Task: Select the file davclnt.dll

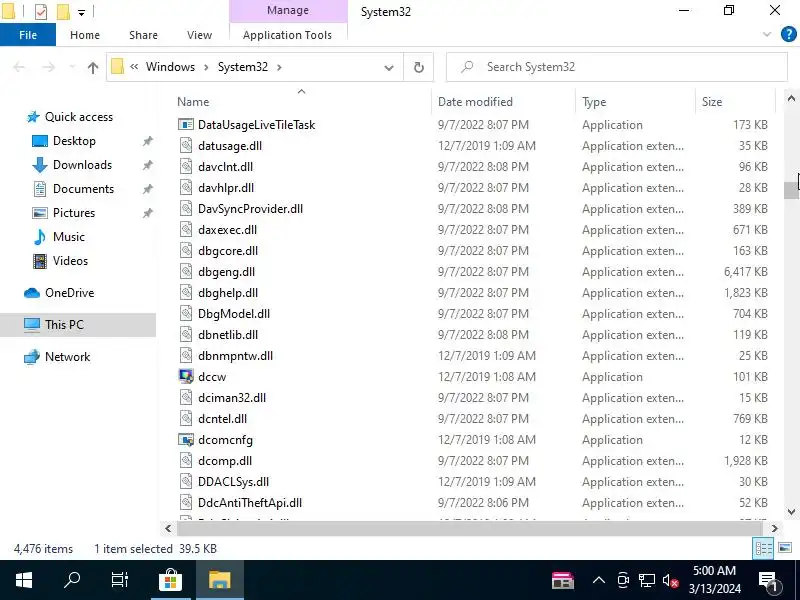Action: pyautogui.click(x=226, y=167)
